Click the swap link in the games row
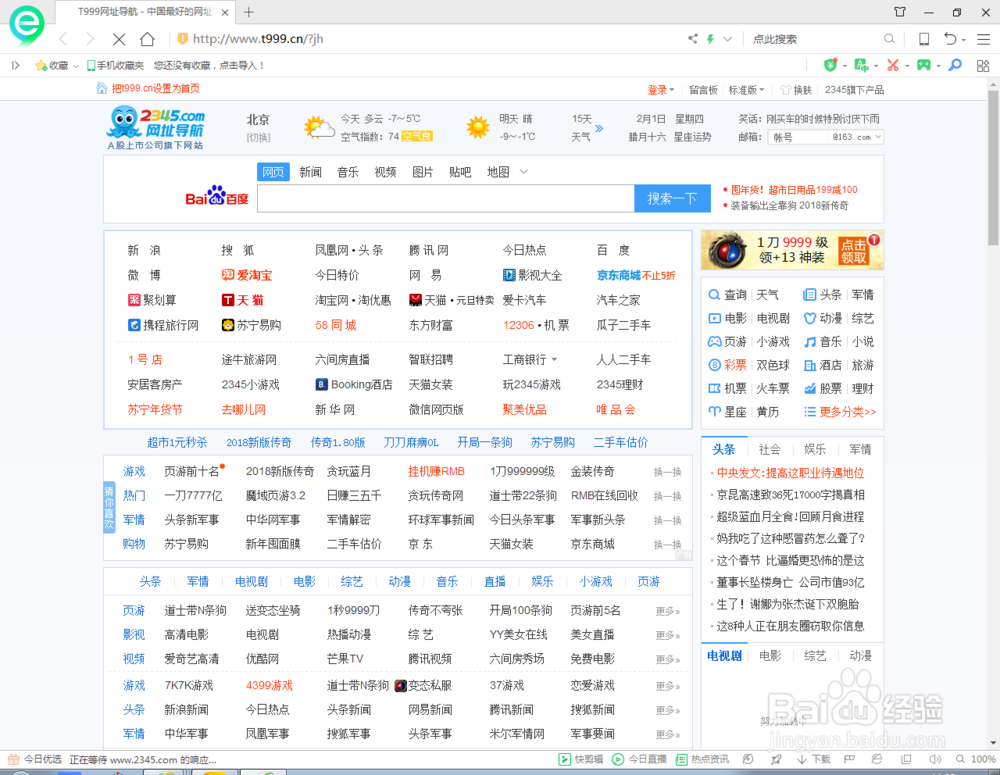Image resolution: width=1000 pixels, height=775 pixels. click(667, 472)
